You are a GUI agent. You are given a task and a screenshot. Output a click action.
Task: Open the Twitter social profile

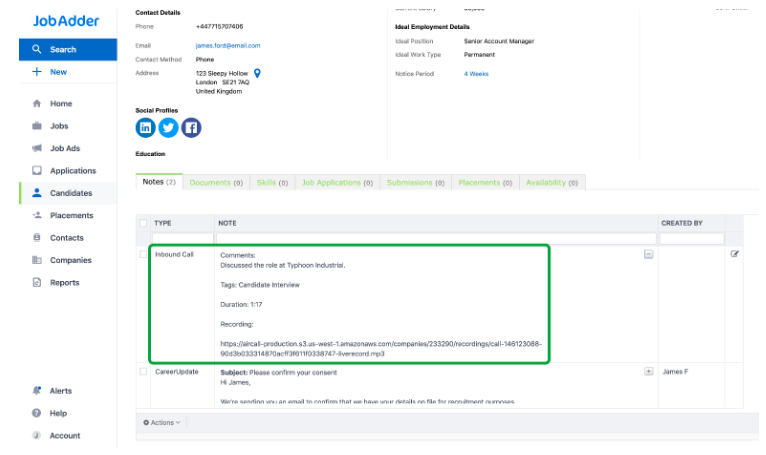point(169,128)
